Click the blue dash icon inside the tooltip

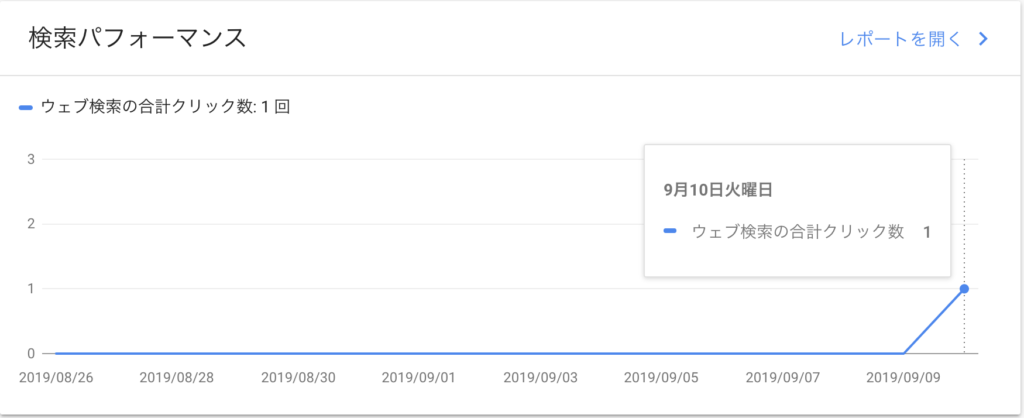tap(669, 231)
